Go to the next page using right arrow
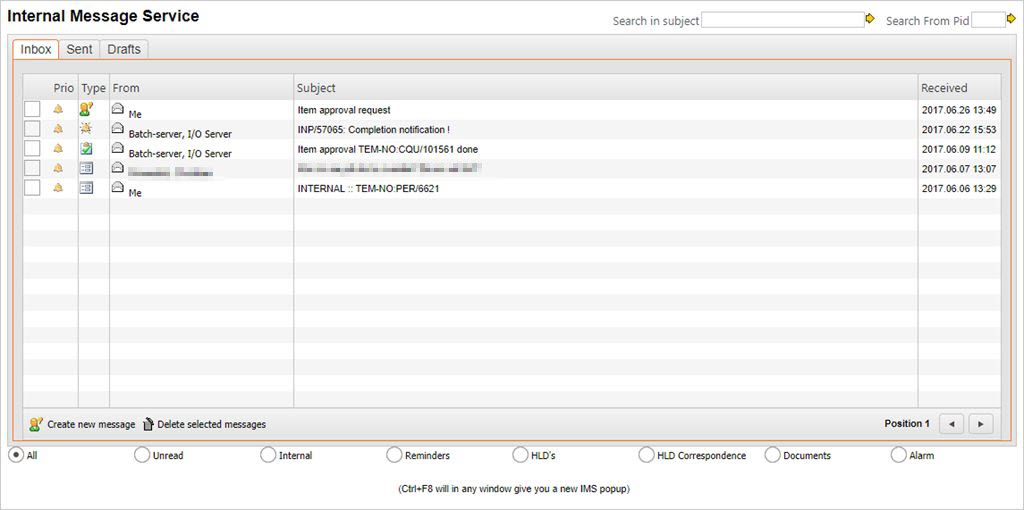The height and width of the screenshot is (510, 1024). (980, 424)
